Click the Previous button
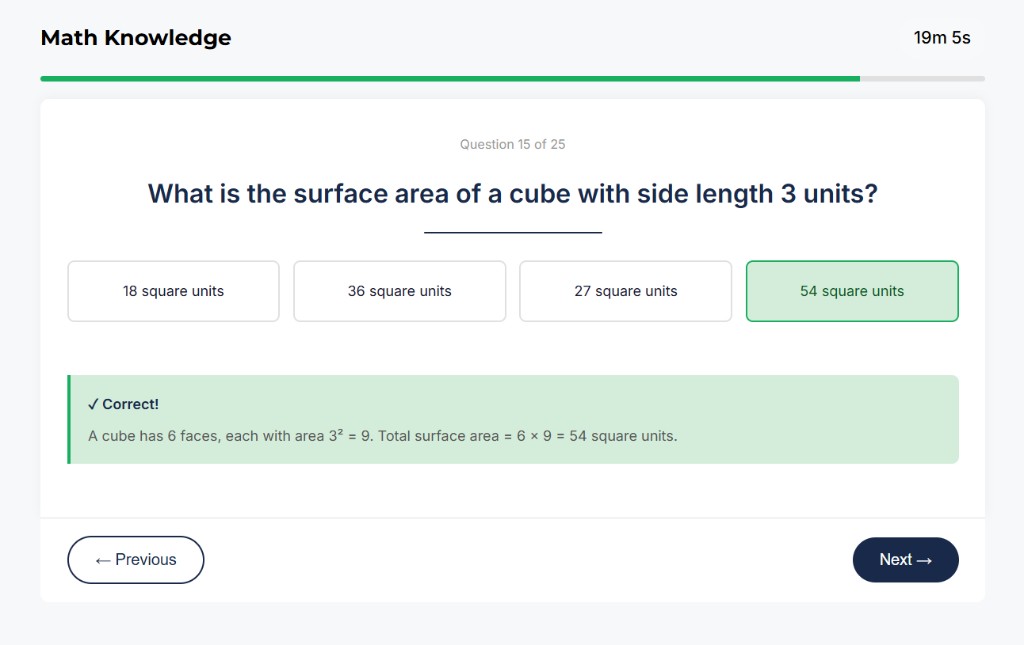 tap(135, 559)
